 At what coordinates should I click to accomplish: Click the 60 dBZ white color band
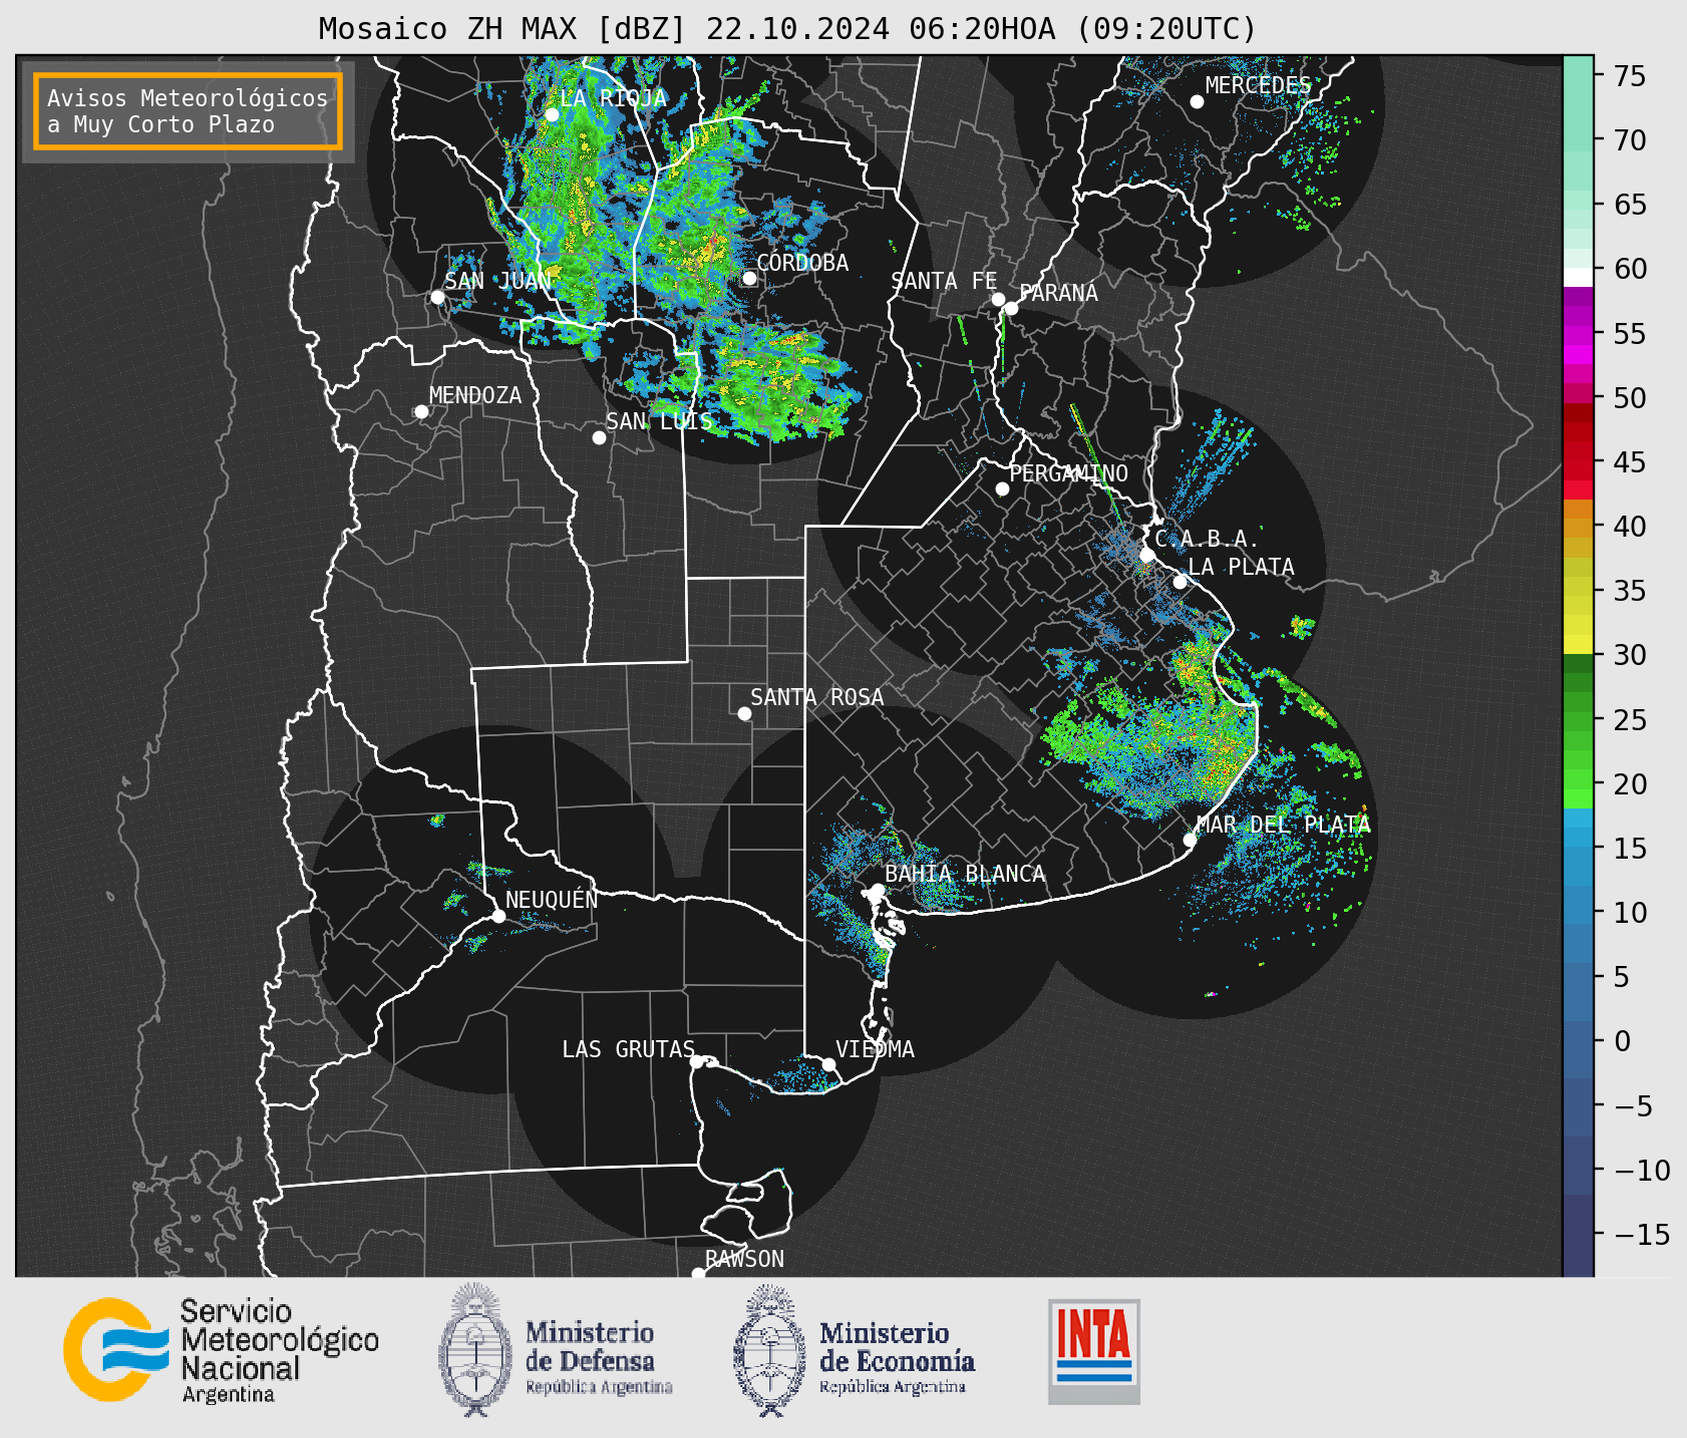pos(1578,277)
